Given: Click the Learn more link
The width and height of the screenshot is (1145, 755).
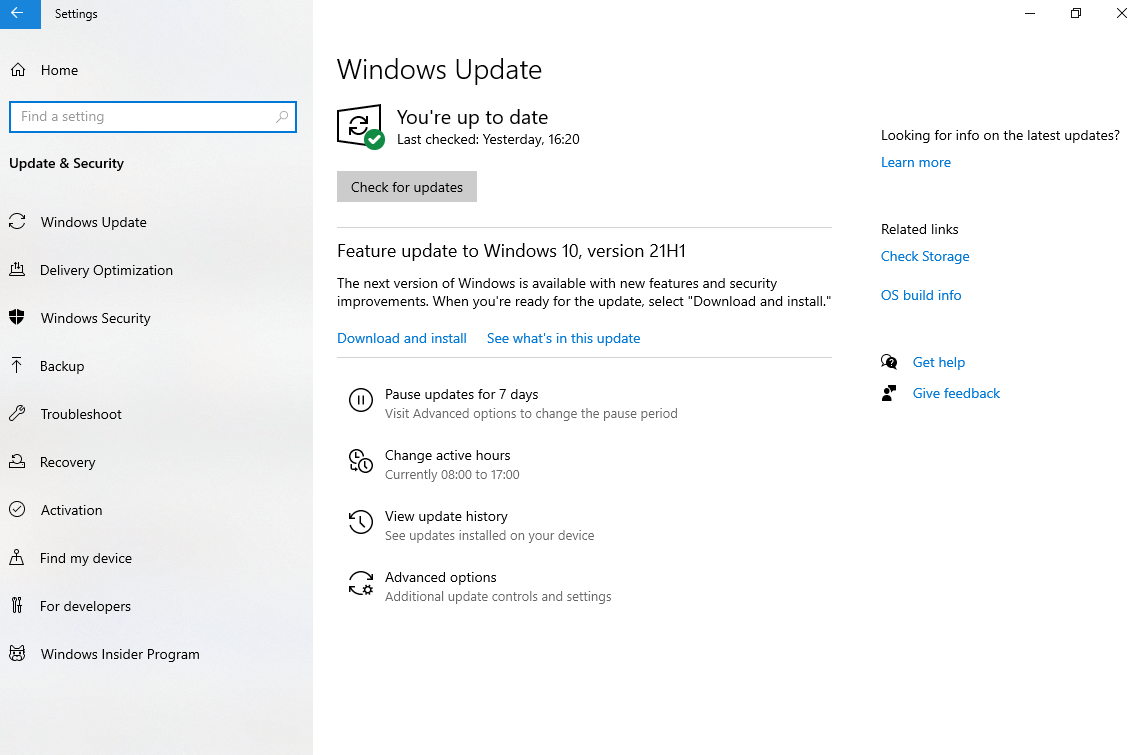Looking at the screenshot, I should tap(916, 162).
